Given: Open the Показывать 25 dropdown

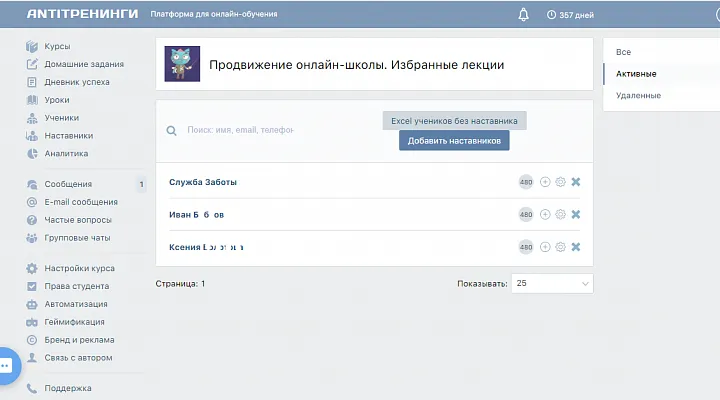Looking at the screenshot, I should pos(551,284).
